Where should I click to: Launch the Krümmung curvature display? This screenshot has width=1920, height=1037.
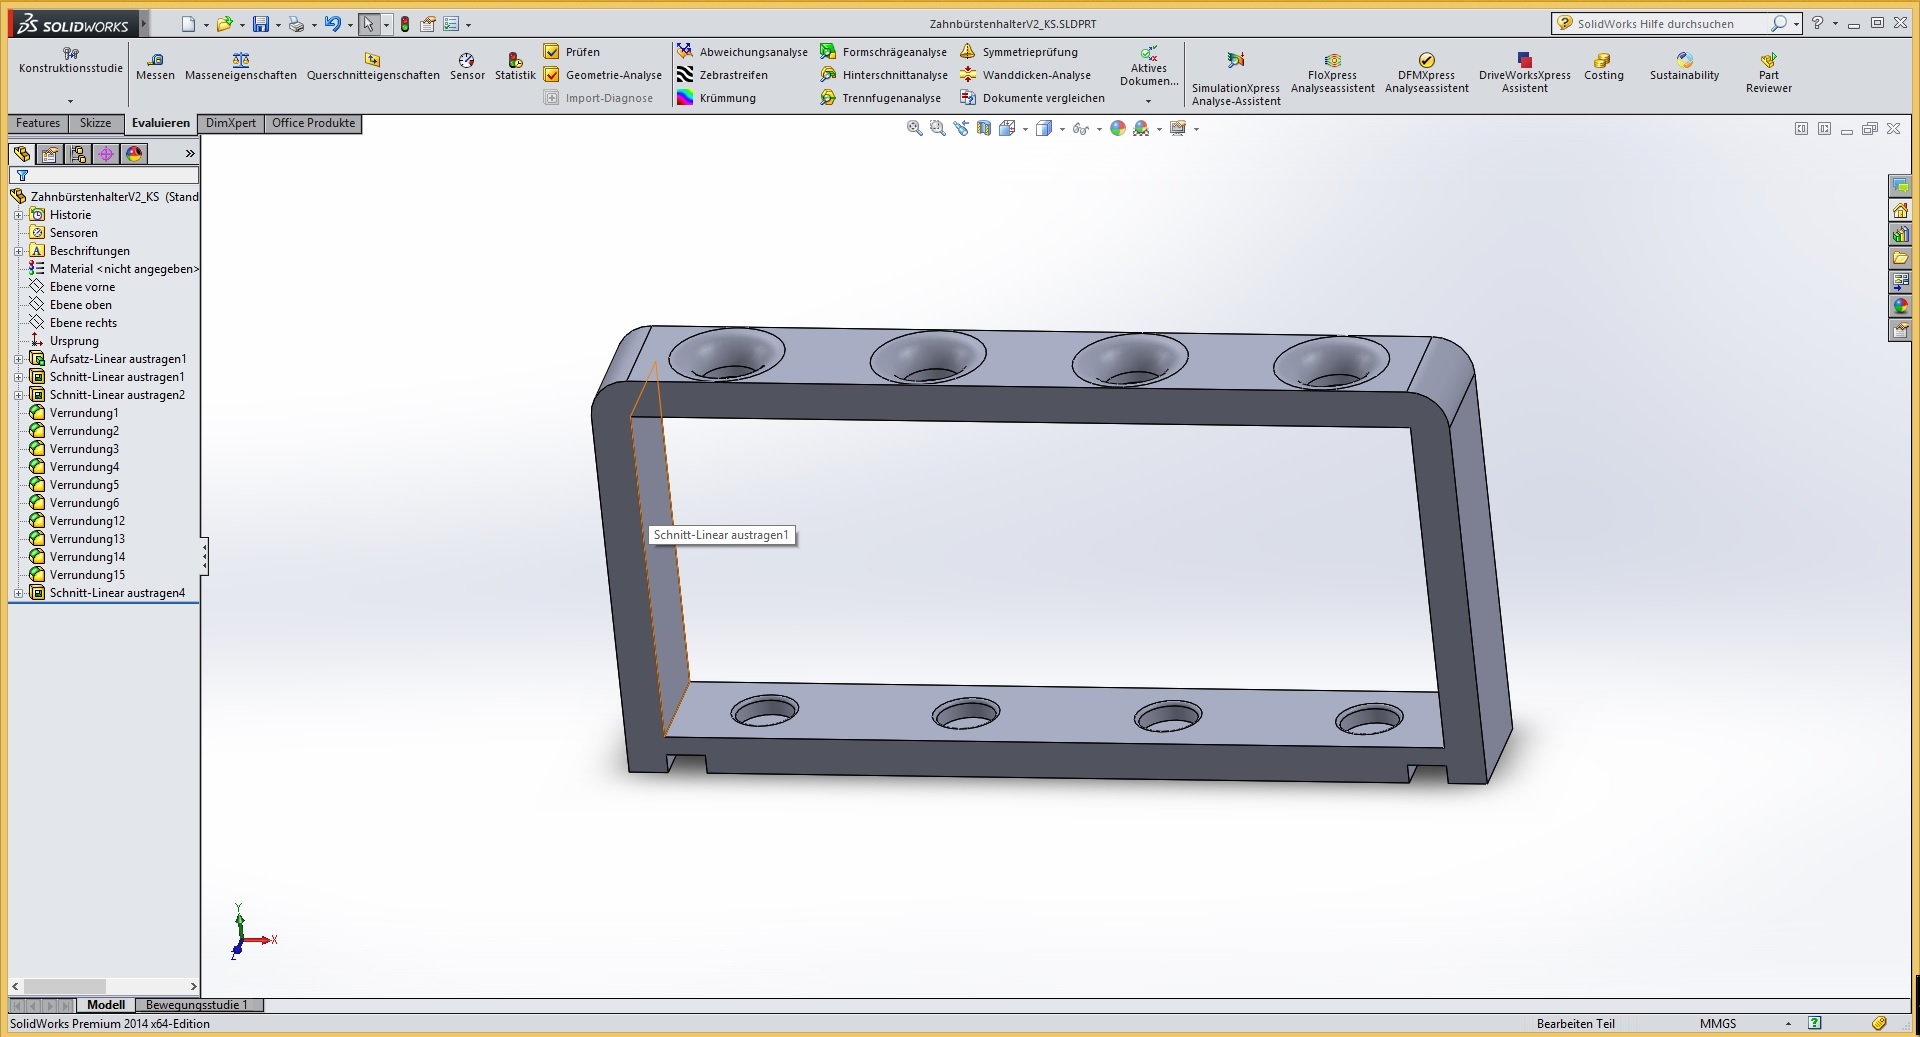tap(685, 98)
